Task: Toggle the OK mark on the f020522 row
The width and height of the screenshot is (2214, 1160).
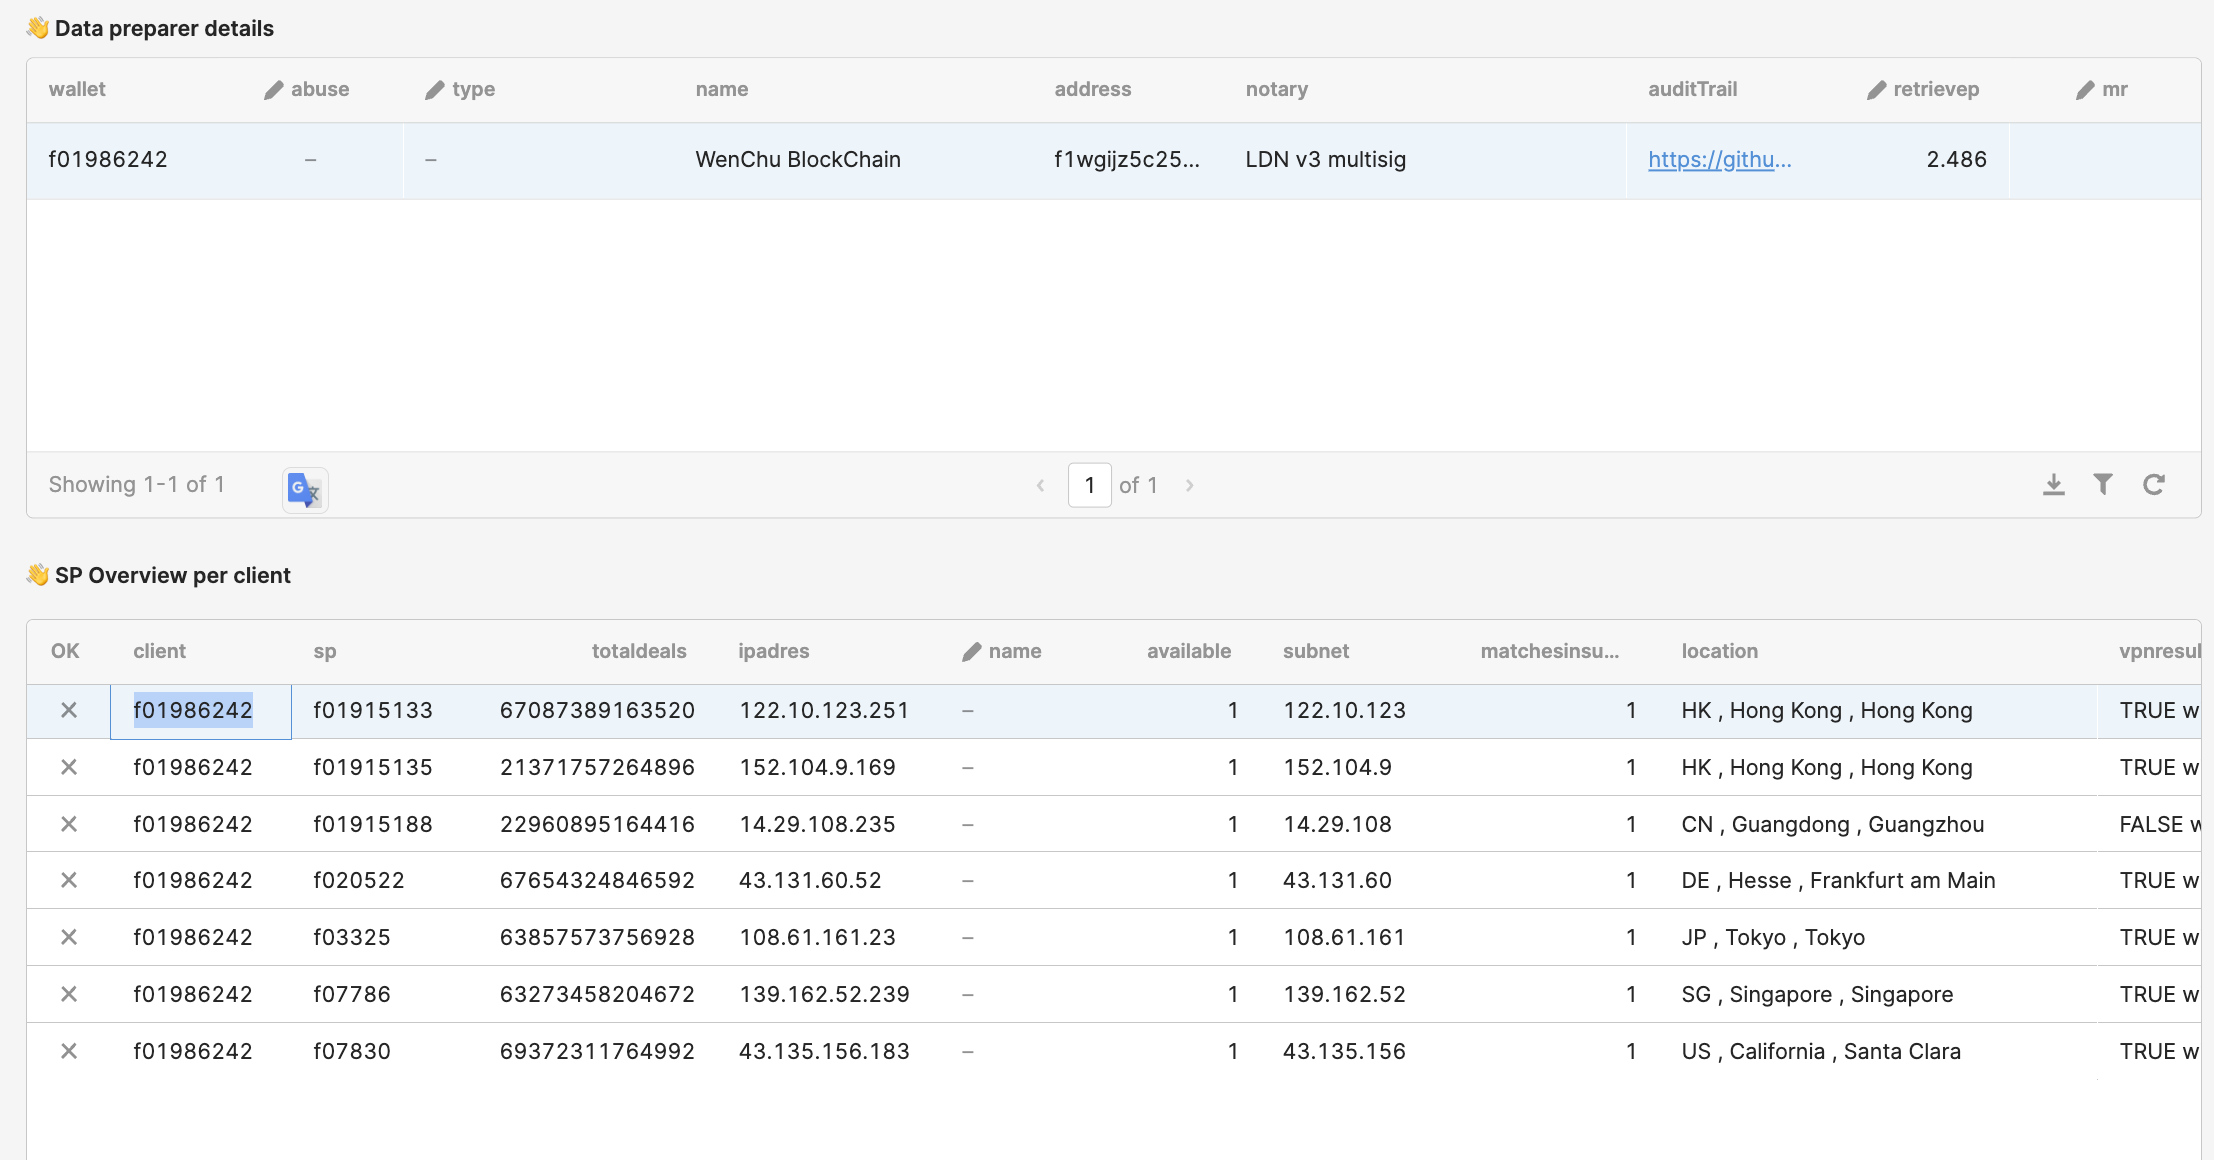Action: tap(69, 880)
